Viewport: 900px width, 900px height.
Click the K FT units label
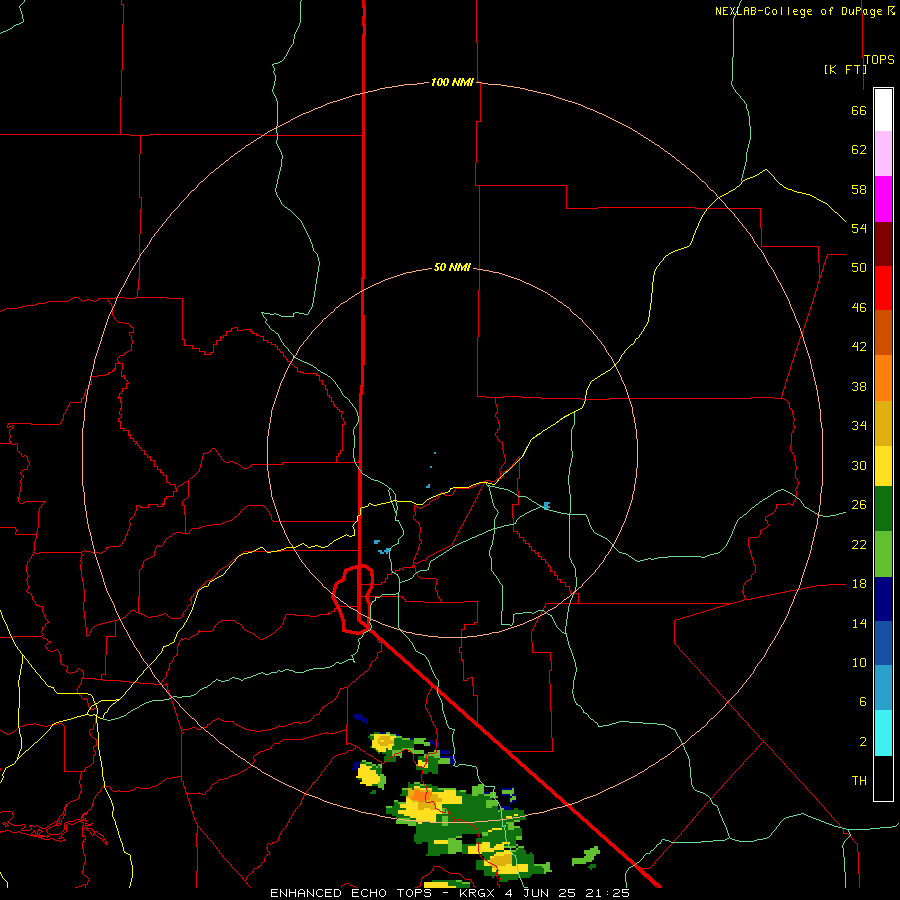[x=845, y=69]
